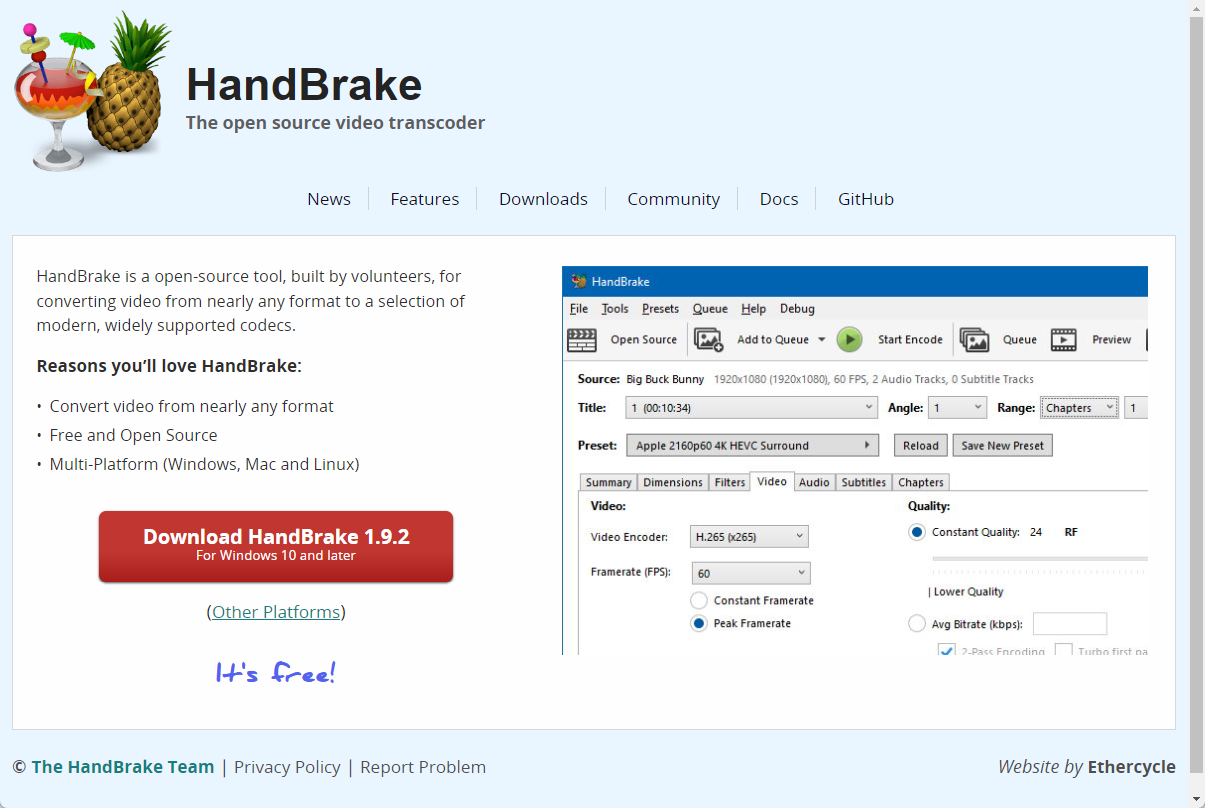The height and width of the screenshot is (808, 1205).
Task: Switch to the Dimensions tab
Action: pos(673,482)
